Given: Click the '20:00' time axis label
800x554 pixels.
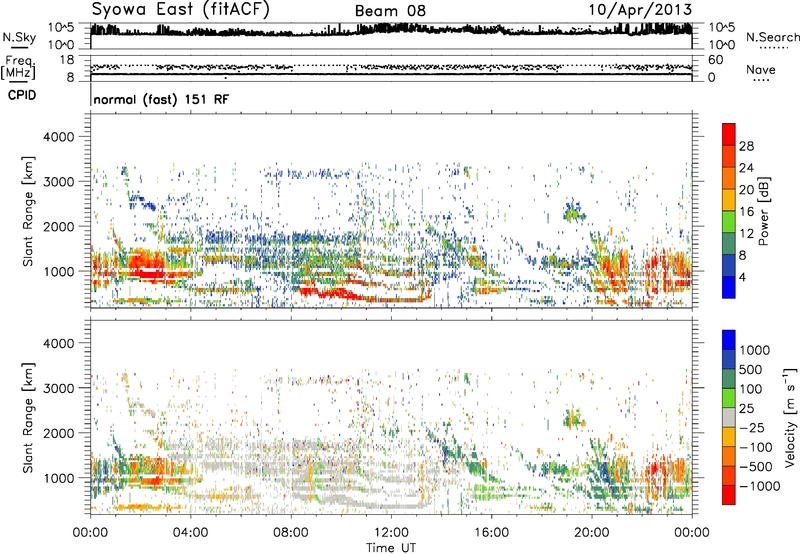Looking at the screenshot, I should [x=591, y=533].
